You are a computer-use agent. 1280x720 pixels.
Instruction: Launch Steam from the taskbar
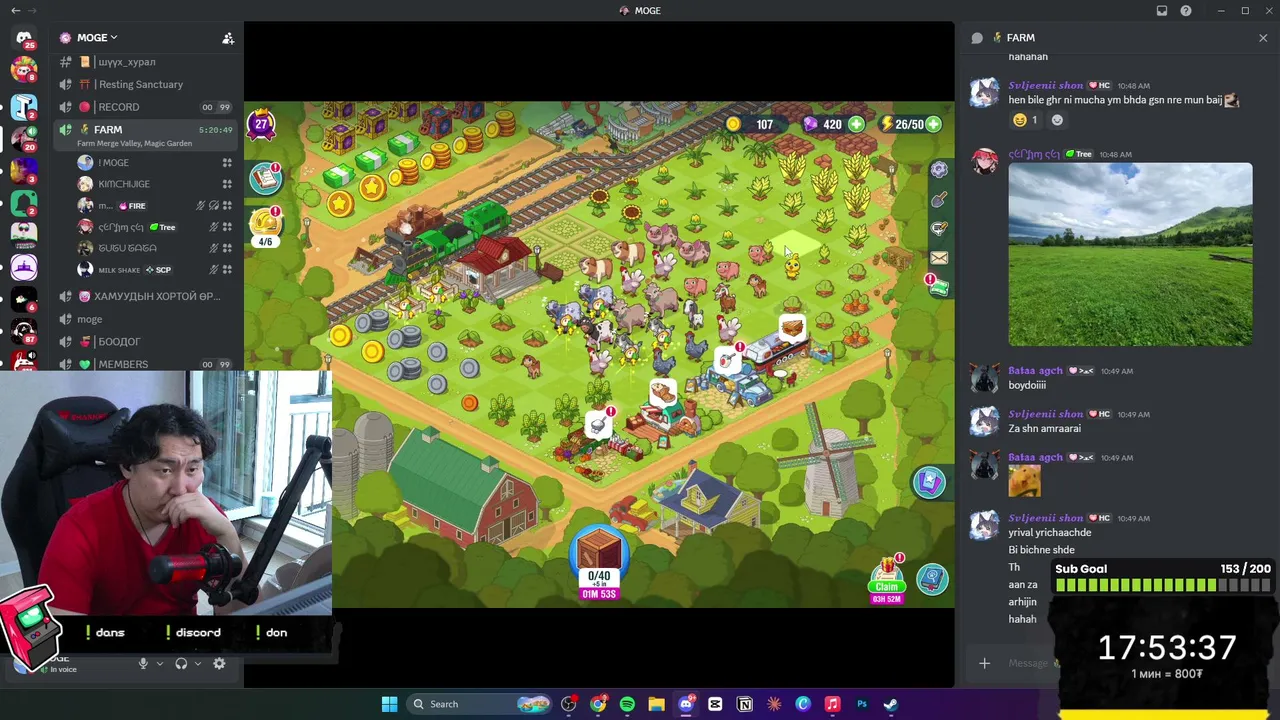[x=890, y=704]
